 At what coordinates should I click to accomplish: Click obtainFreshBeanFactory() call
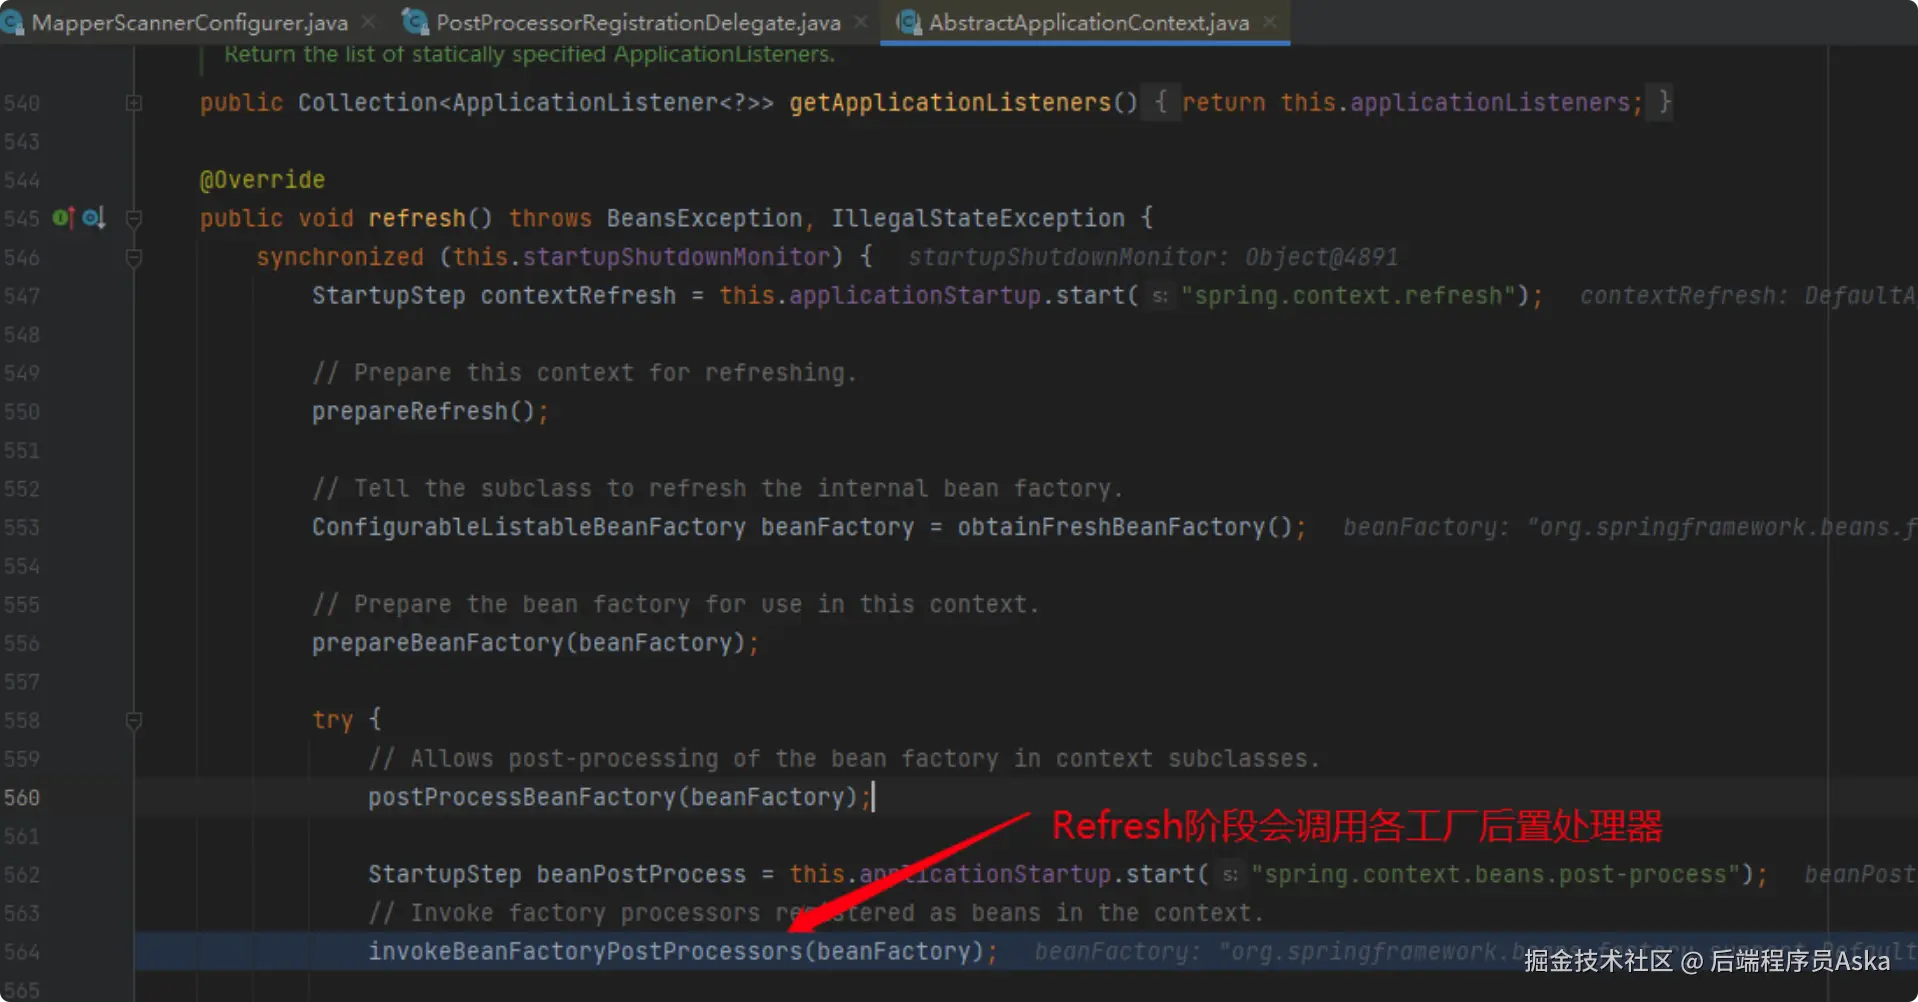pyautogui.click(x=1125, y=527)
